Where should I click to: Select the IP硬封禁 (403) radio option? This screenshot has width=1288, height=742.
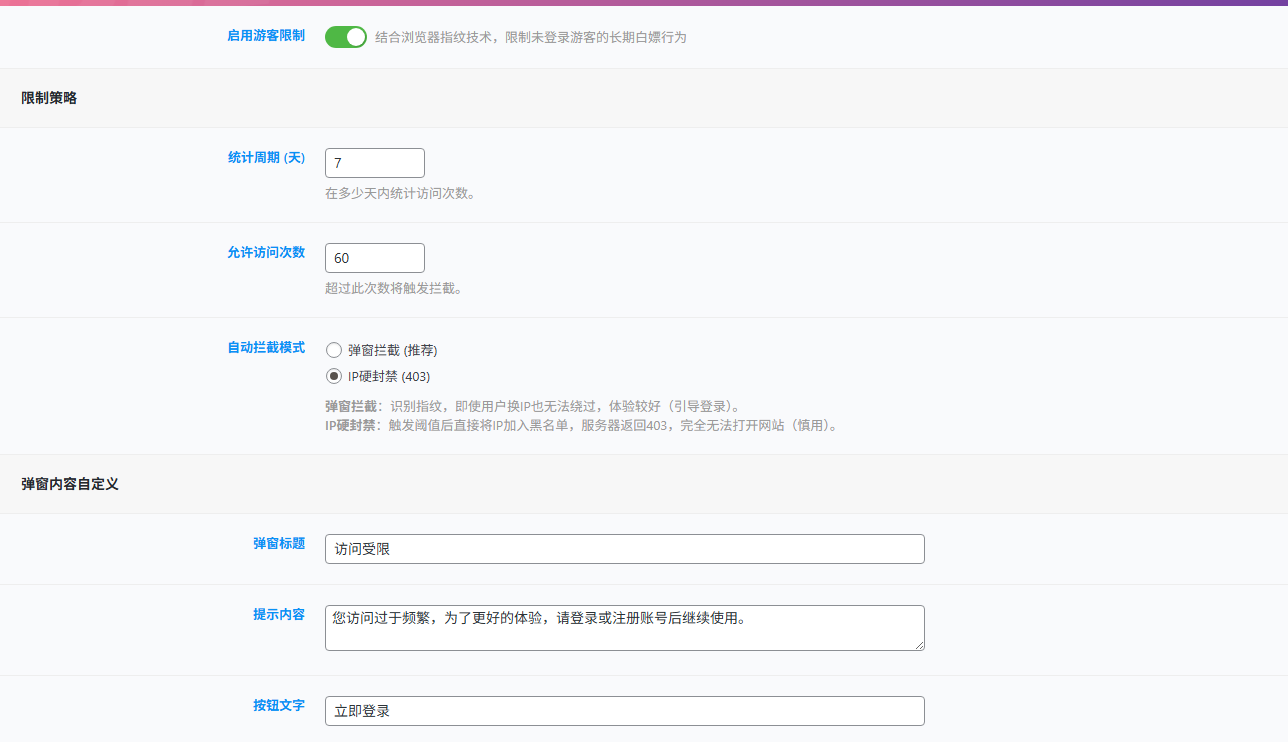point(333,376)
